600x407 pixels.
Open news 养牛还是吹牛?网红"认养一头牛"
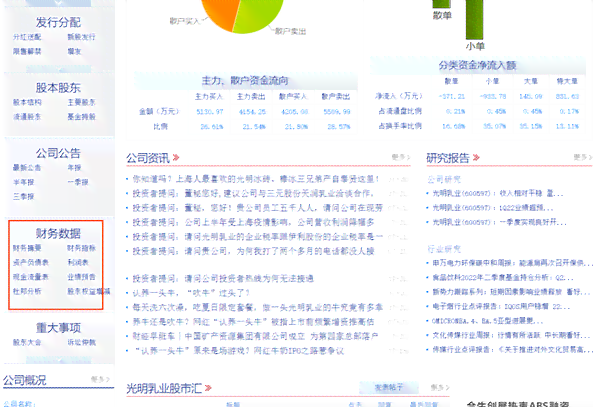(x=253, y=322)
